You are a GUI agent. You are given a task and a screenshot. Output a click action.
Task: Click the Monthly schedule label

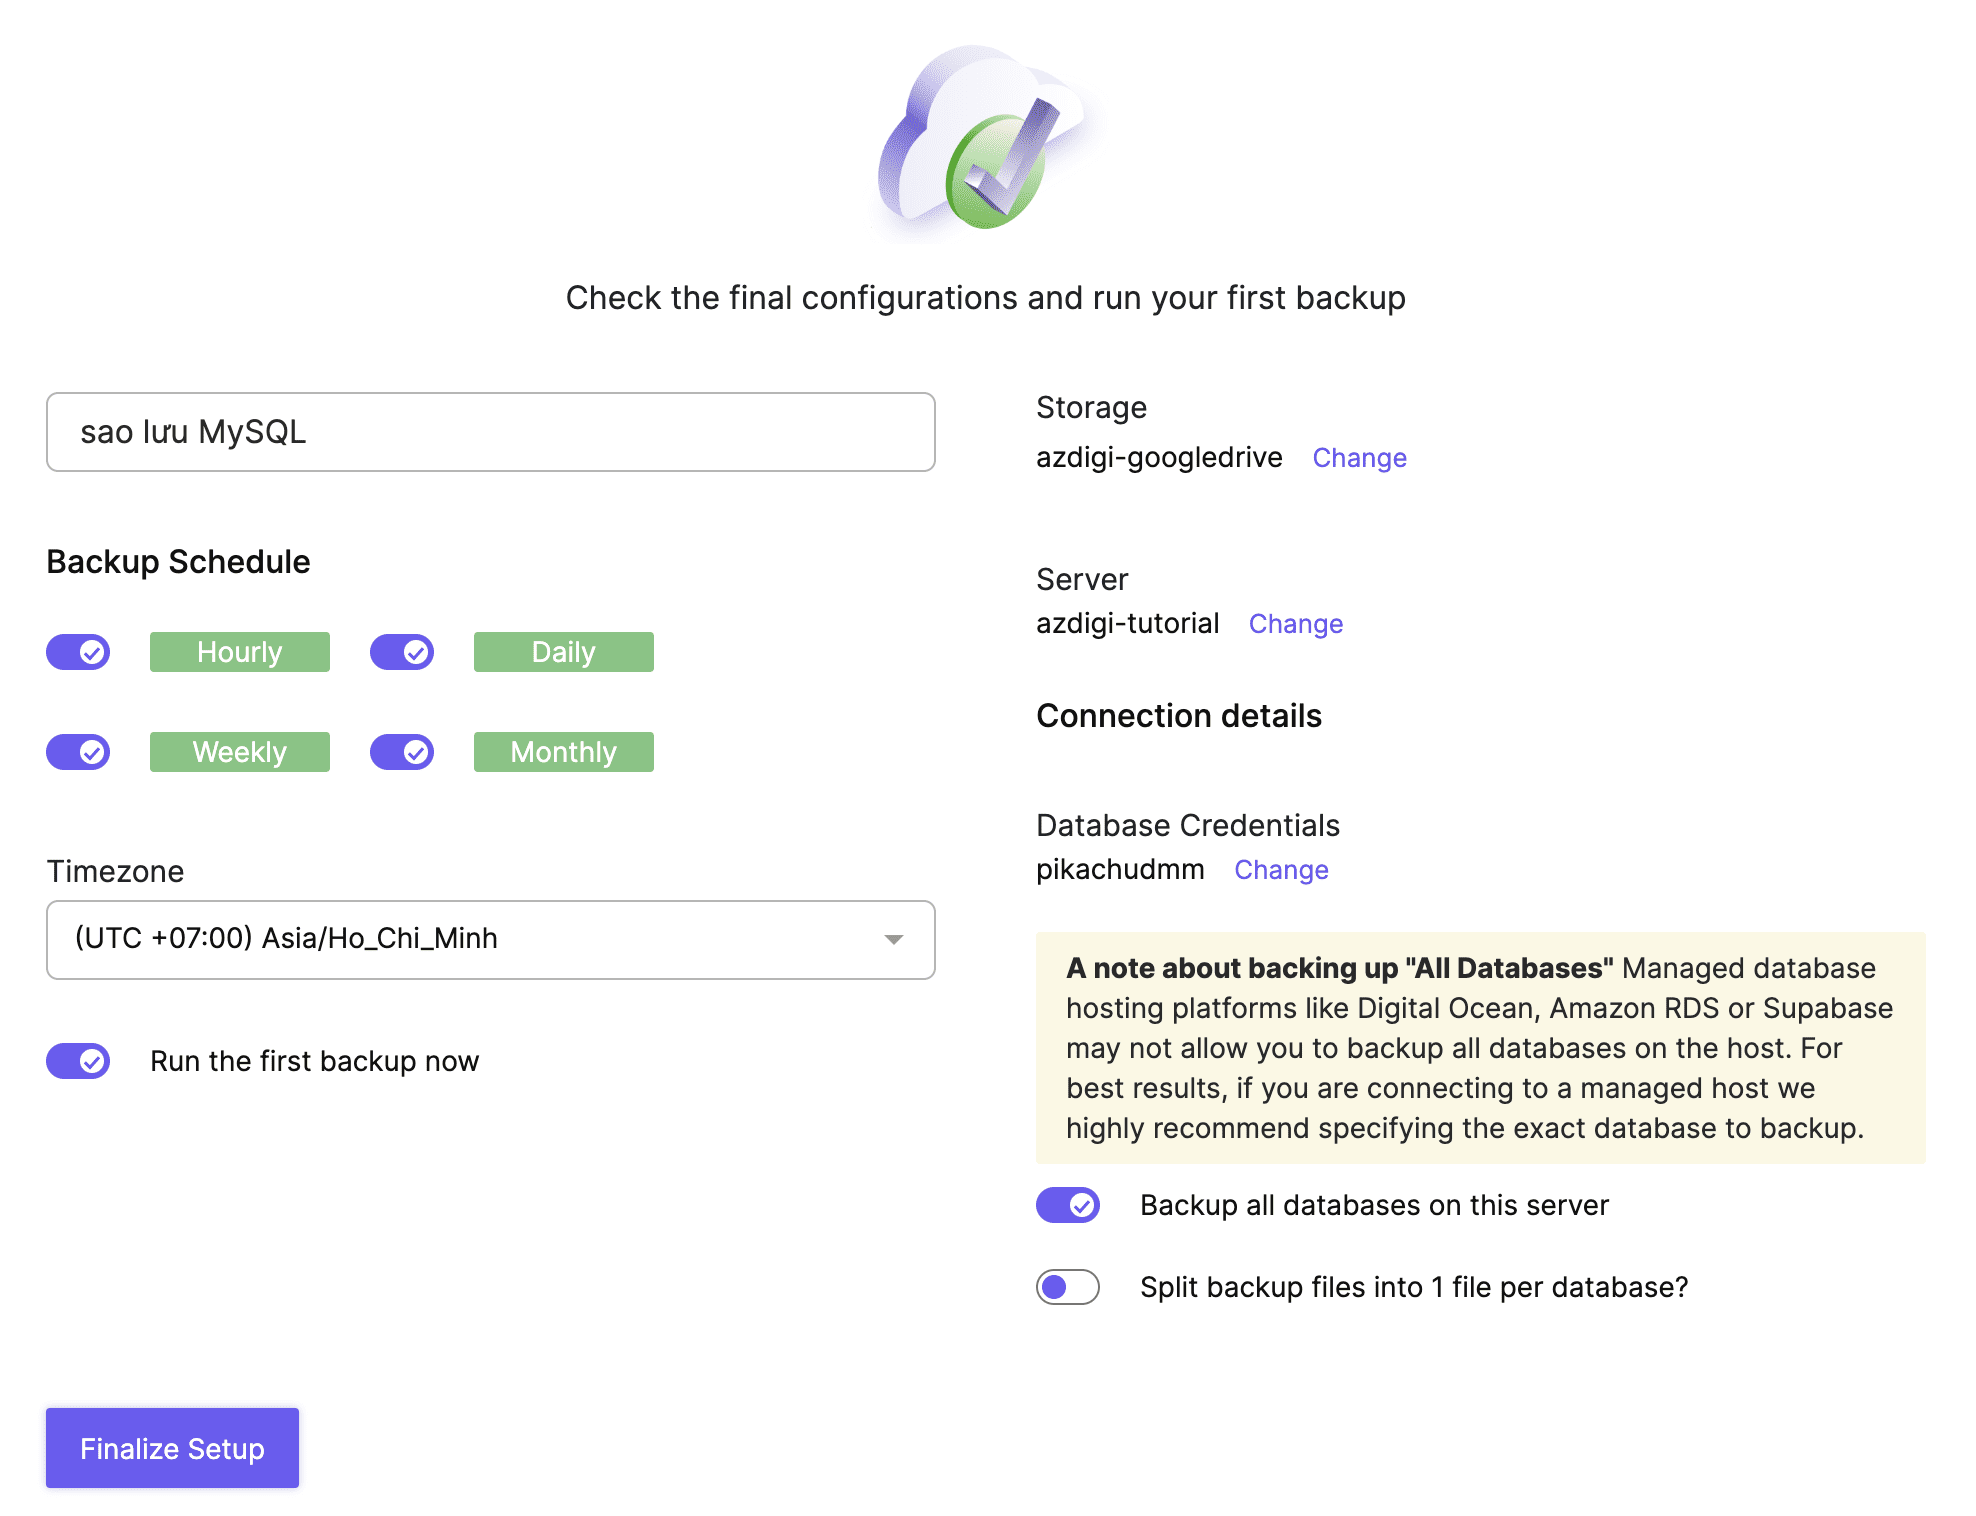pyautogui.click(x=564, y=752)
